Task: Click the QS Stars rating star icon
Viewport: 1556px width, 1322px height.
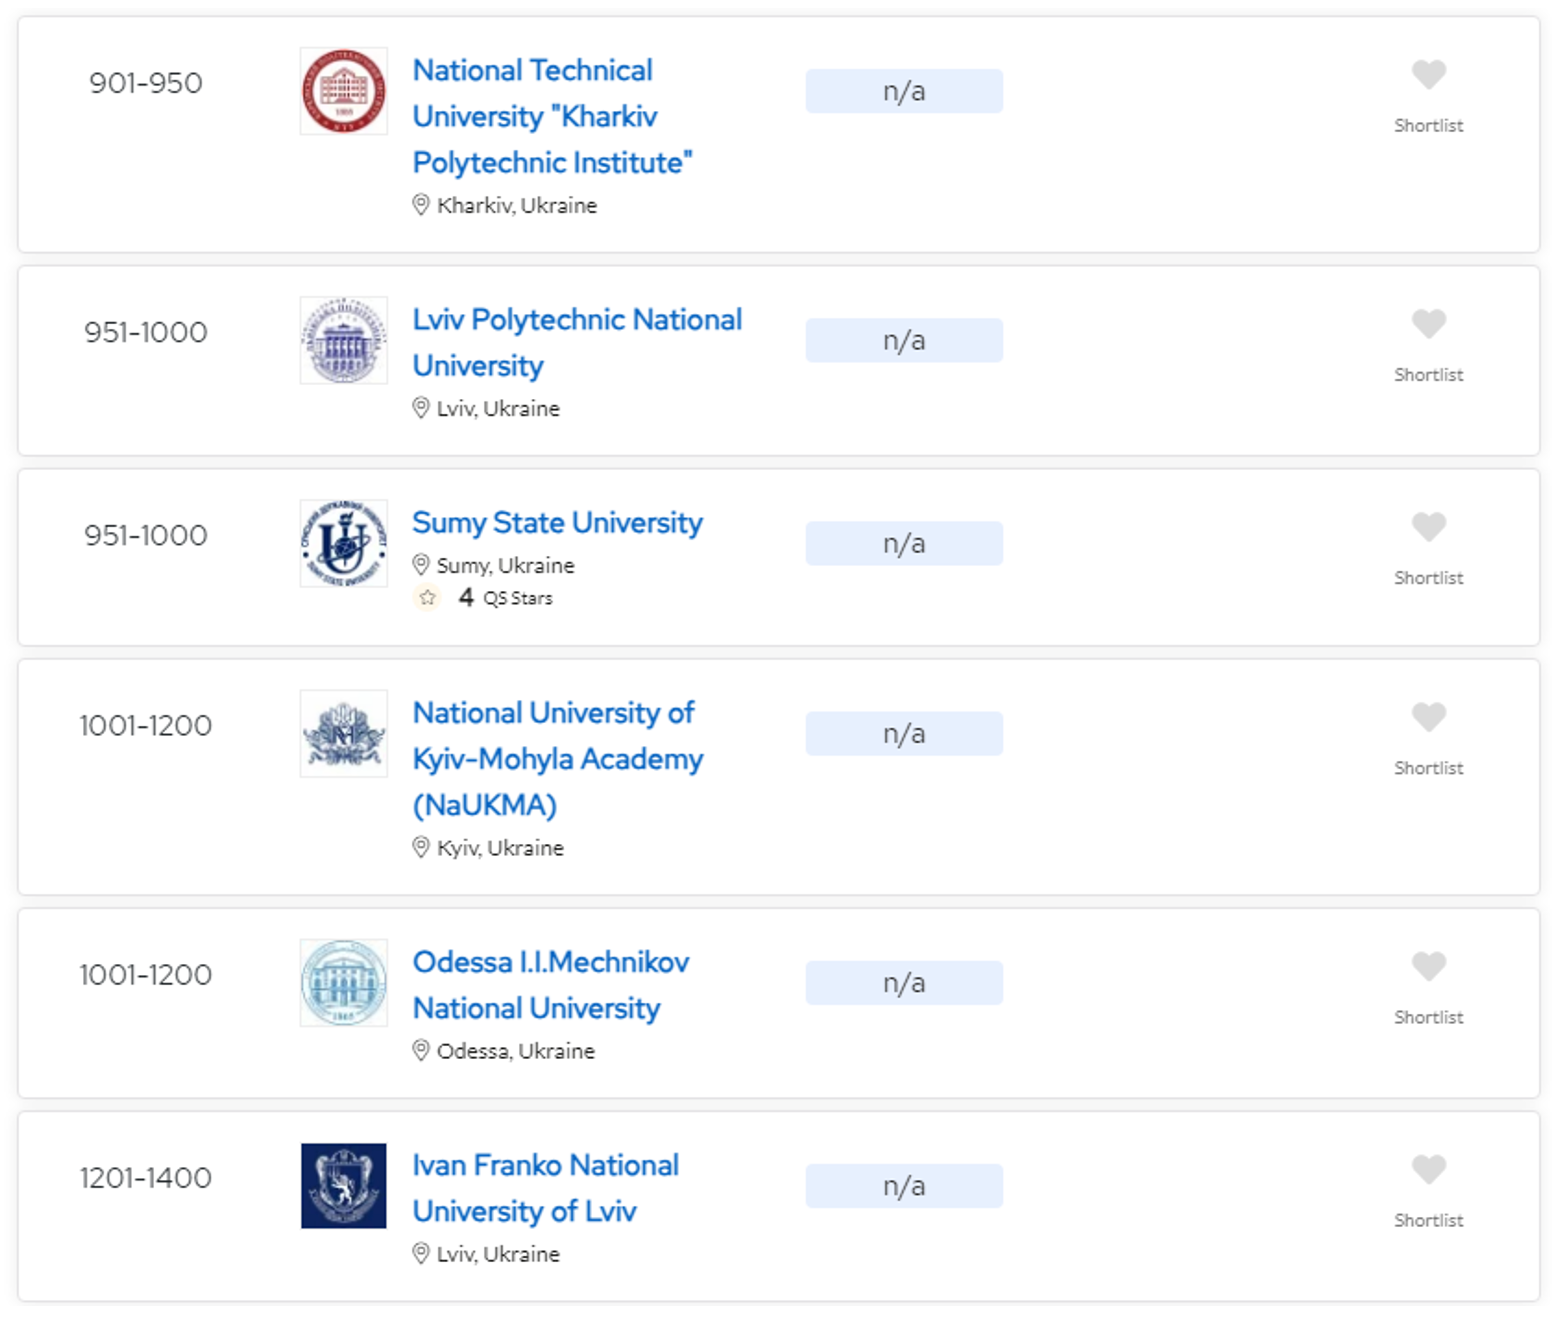Action: (428, 598)
